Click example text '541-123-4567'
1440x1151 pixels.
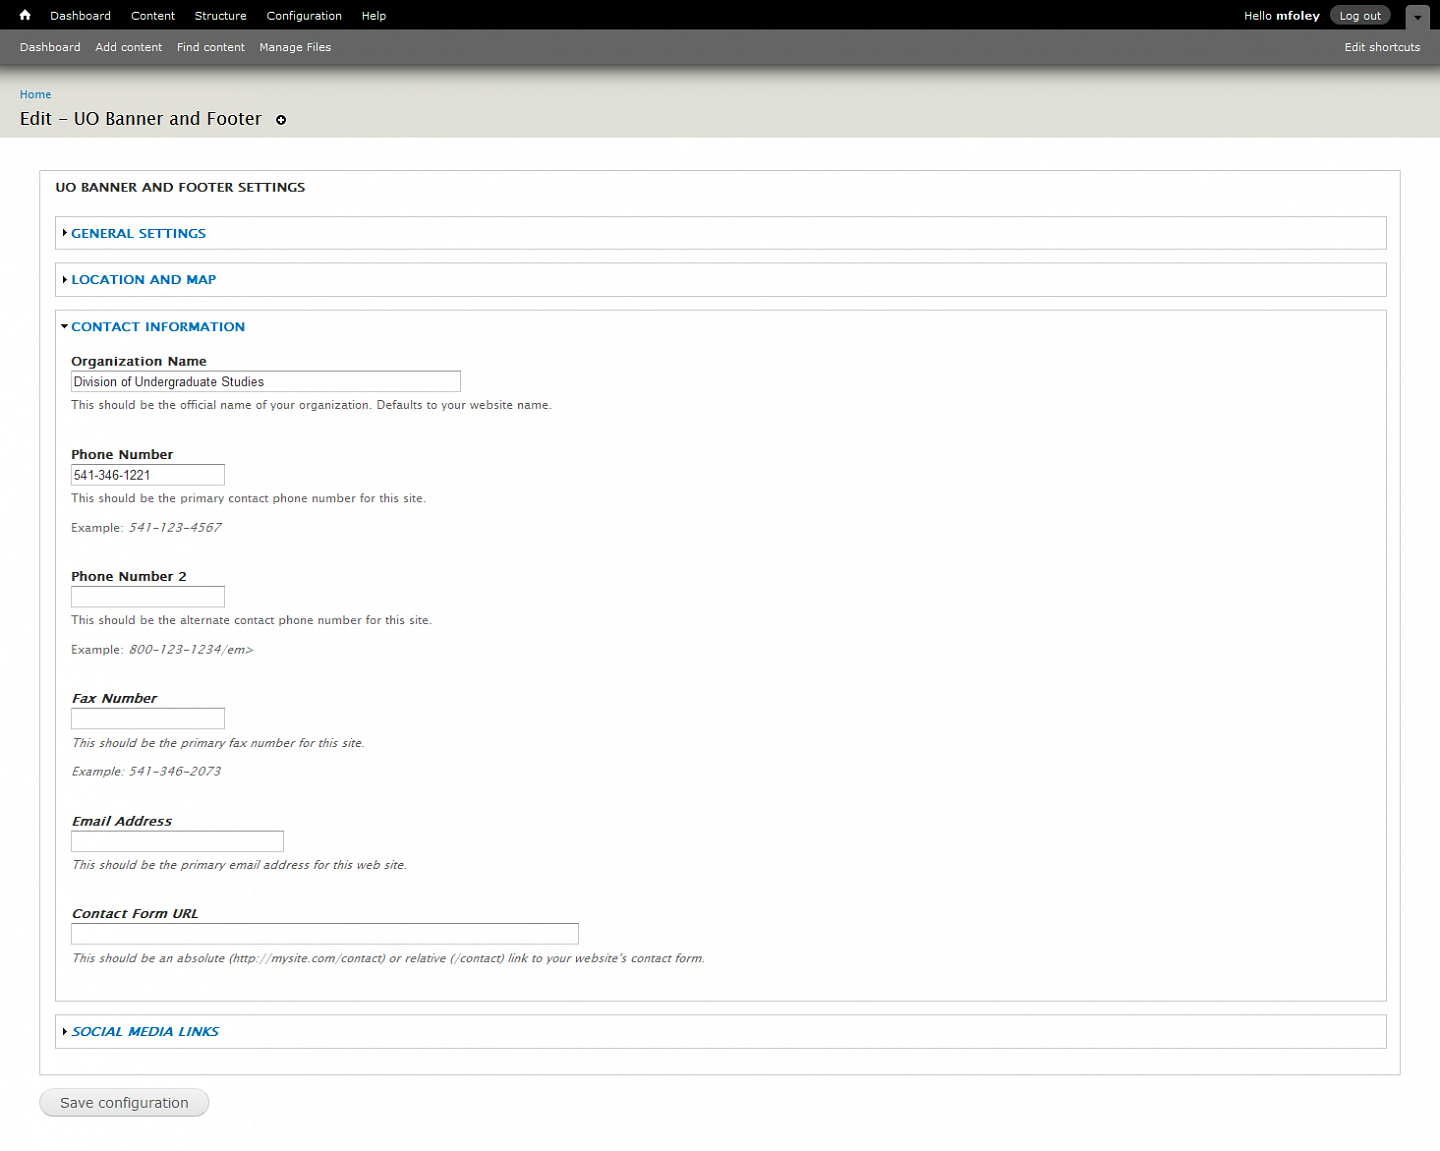(x=175, y=528)
